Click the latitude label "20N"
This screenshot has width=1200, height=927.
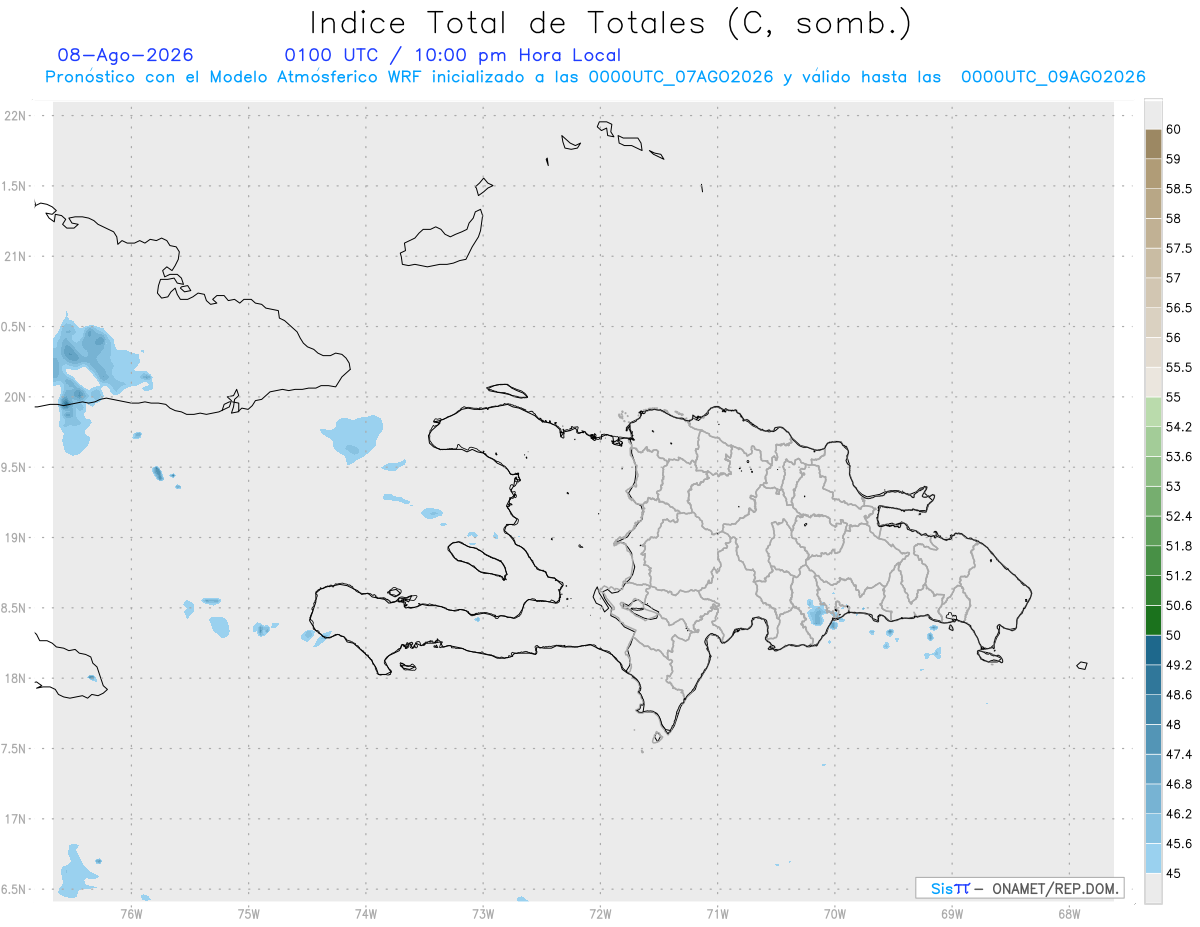(x=15, y=397)
